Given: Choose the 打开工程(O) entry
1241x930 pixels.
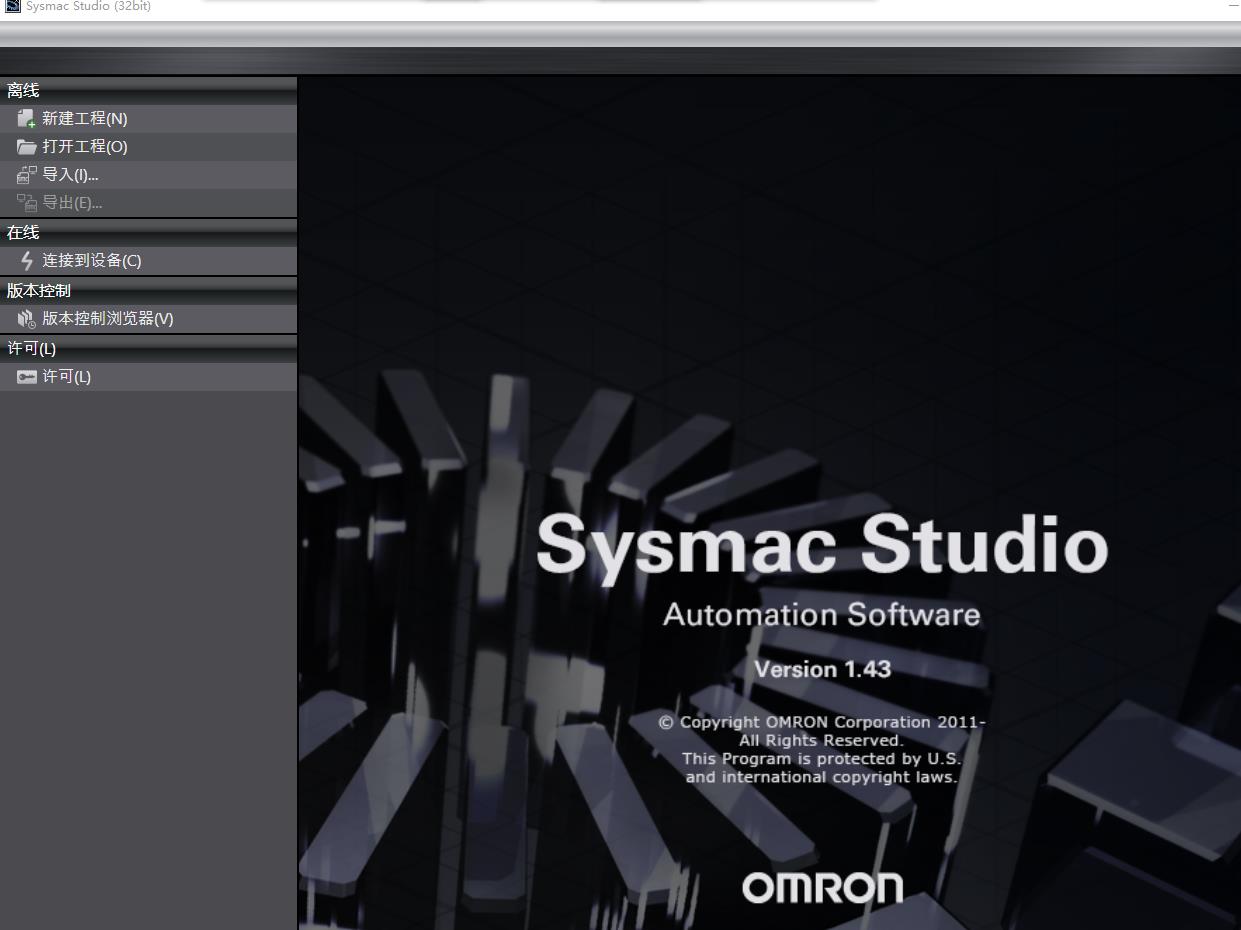Looking at the screenshot, I should [x=85, y=147].
